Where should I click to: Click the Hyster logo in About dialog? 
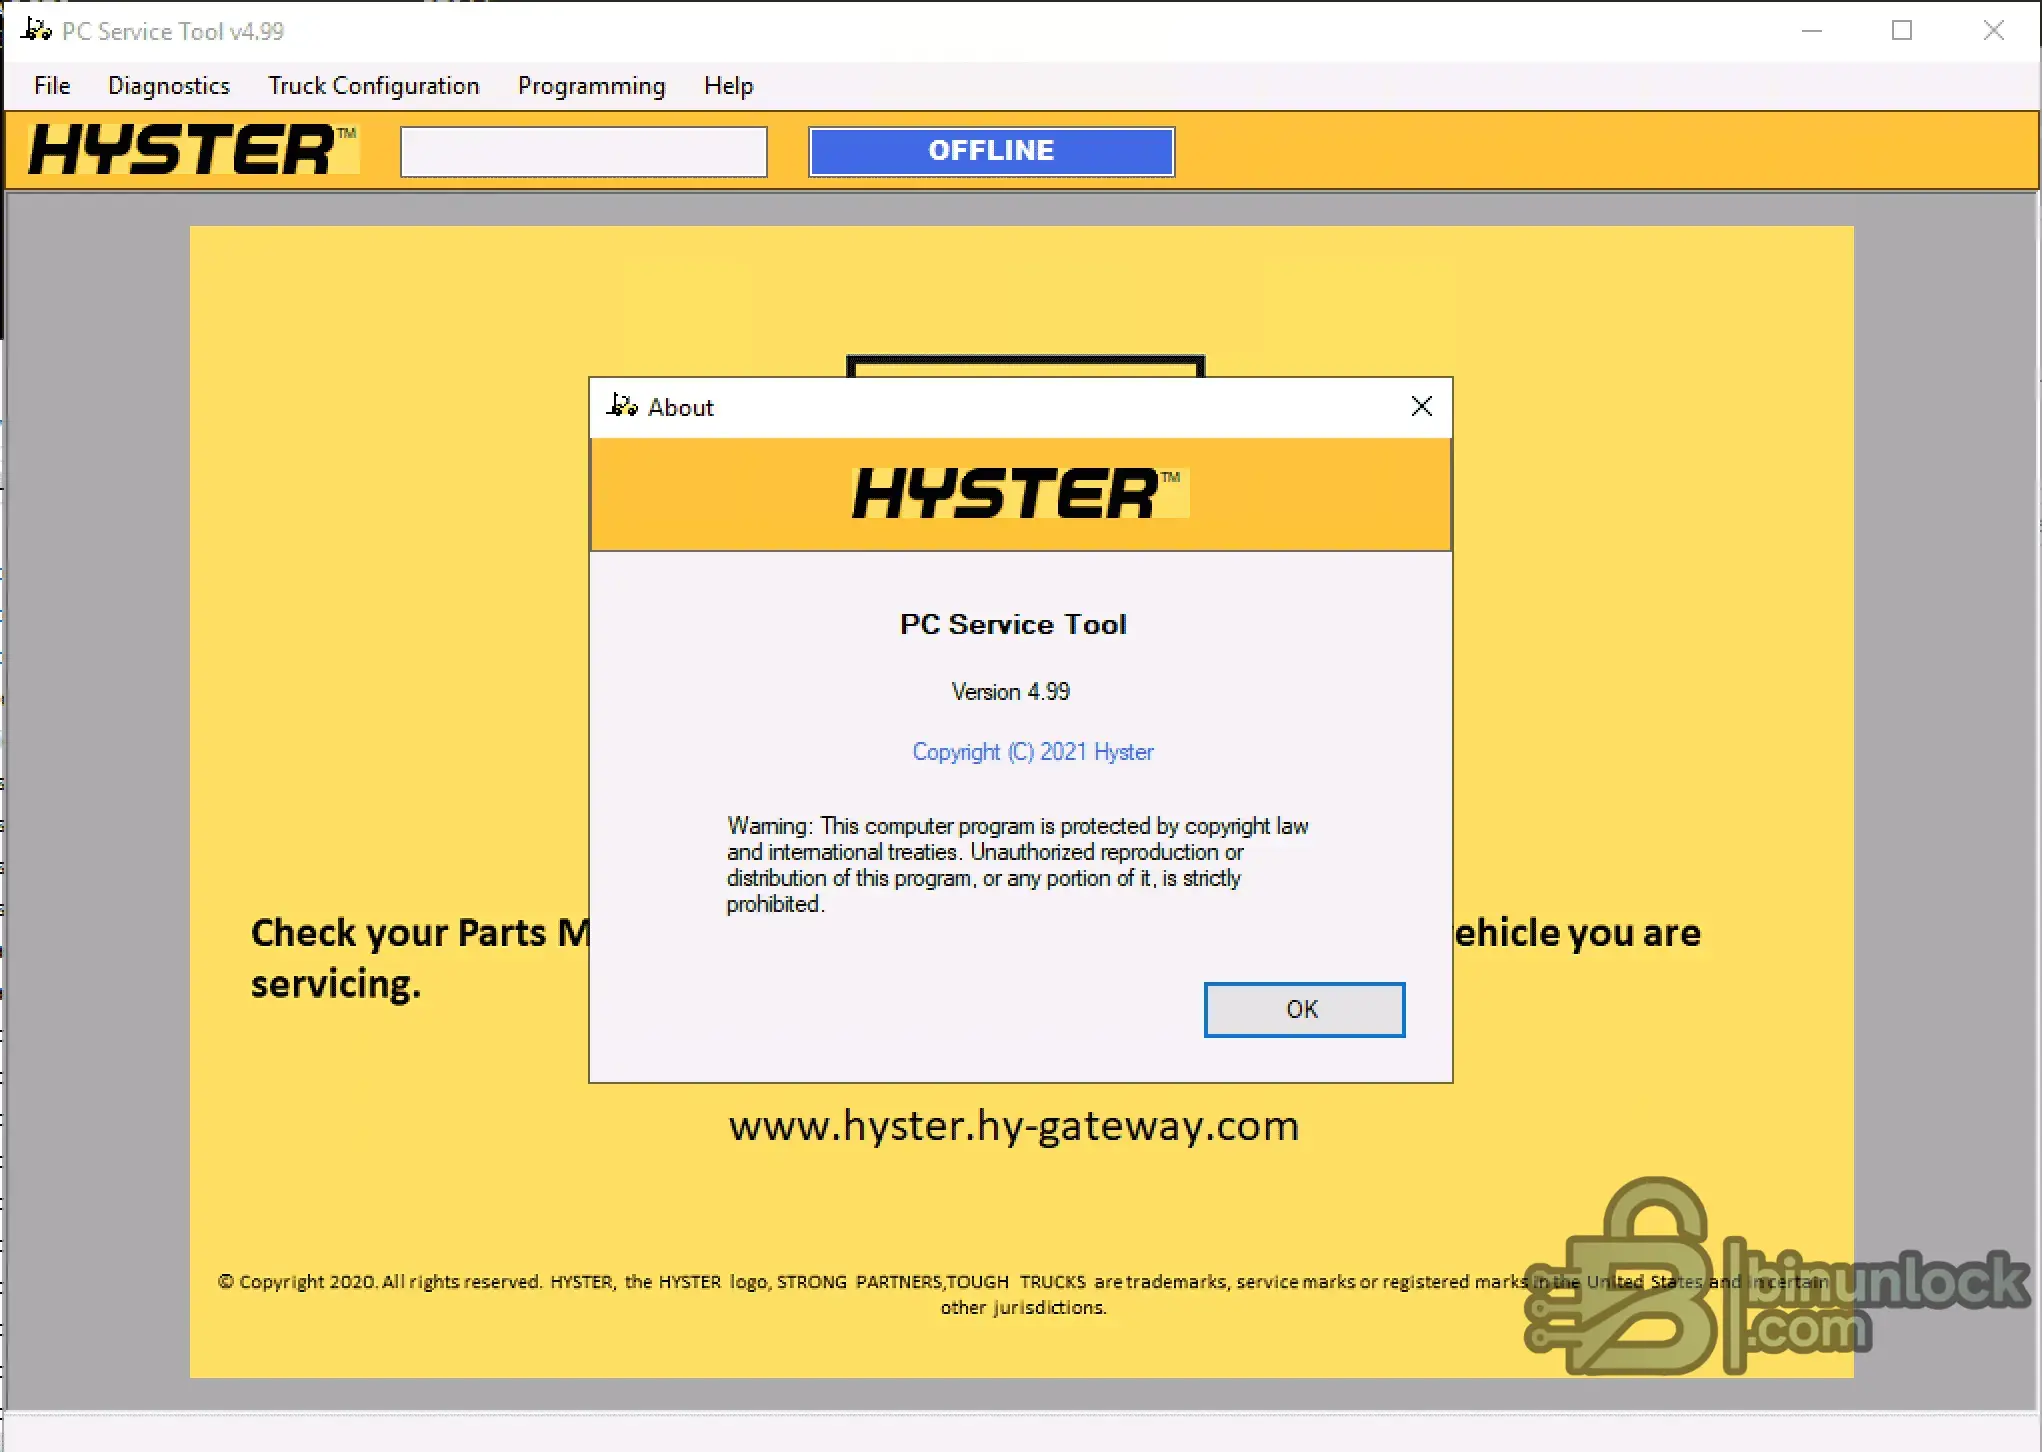pyautogui.click(x=1020, y=494)
